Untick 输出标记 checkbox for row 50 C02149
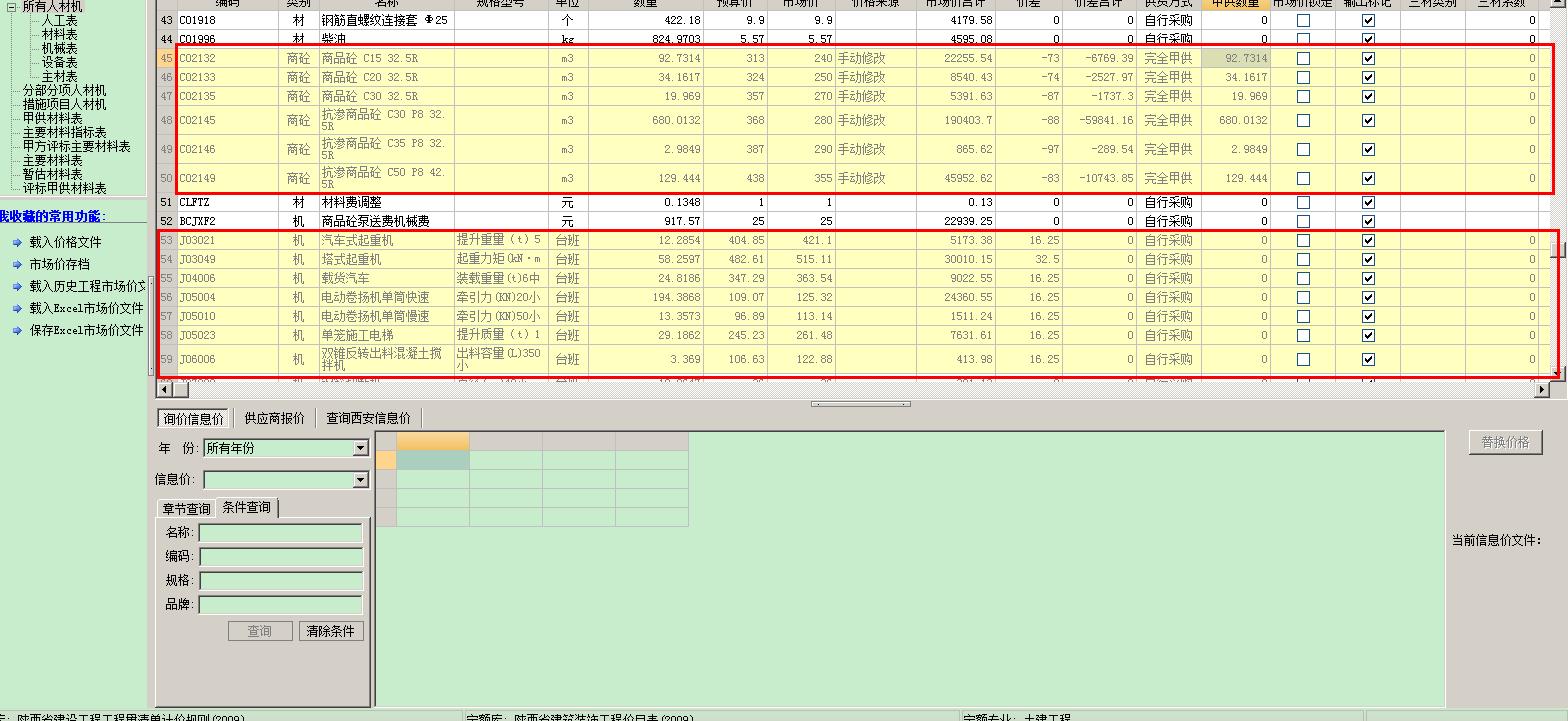 click(x=1368, y=178)
